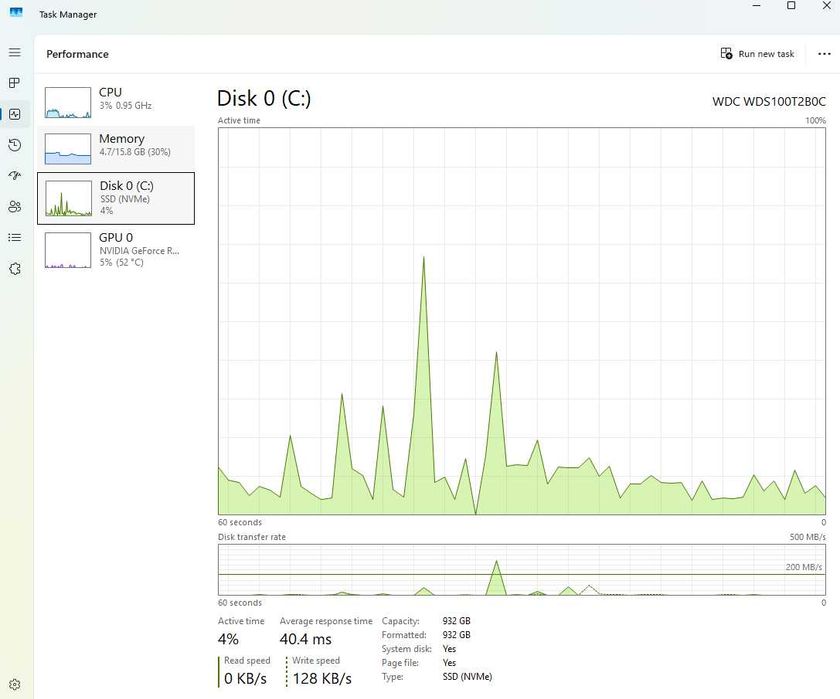Select the CPU performance item
This screenshot has width=840, height=699.
point(116,102)
